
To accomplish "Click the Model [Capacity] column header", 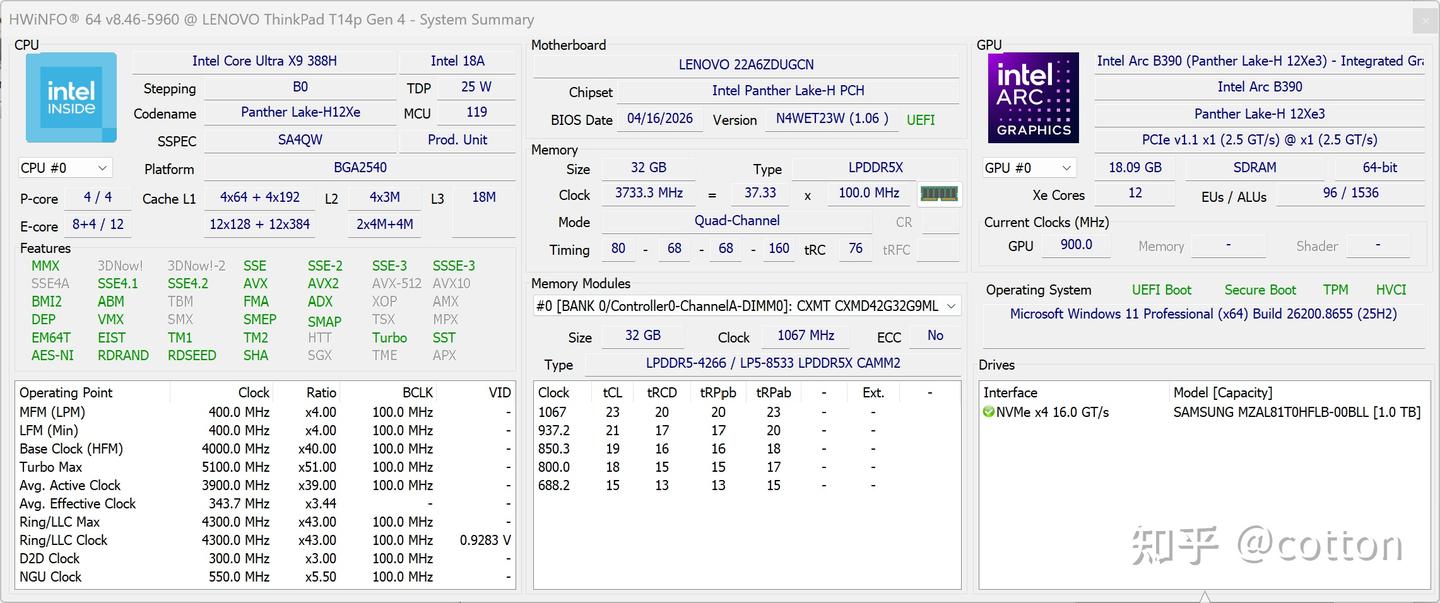I will coord(1222,393).
